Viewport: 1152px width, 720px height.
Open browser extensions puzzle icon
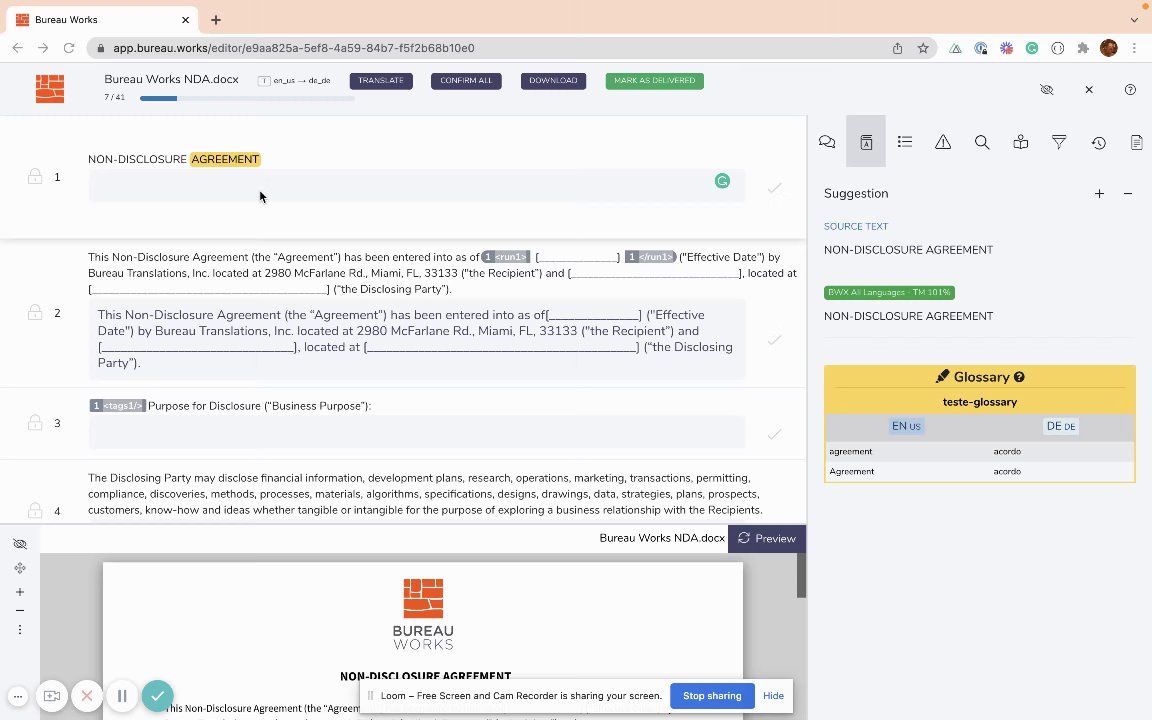1082,48
